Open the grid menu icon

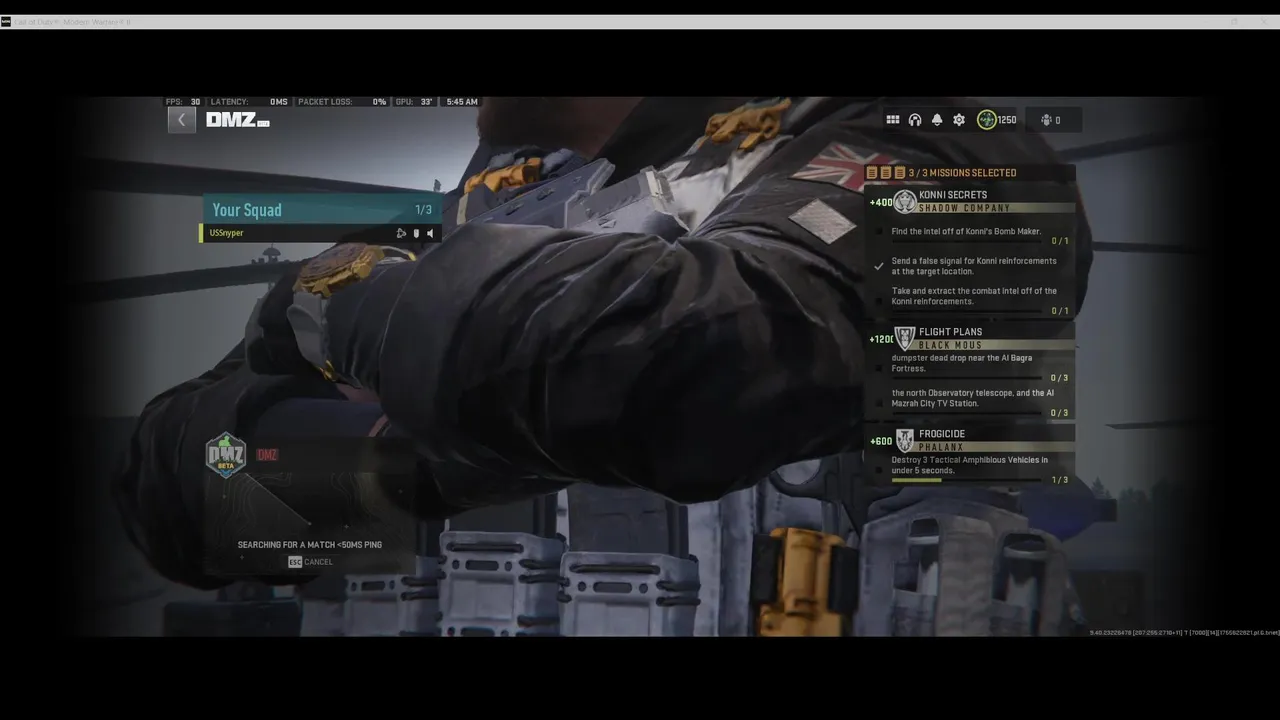click(x=893, y=120)
